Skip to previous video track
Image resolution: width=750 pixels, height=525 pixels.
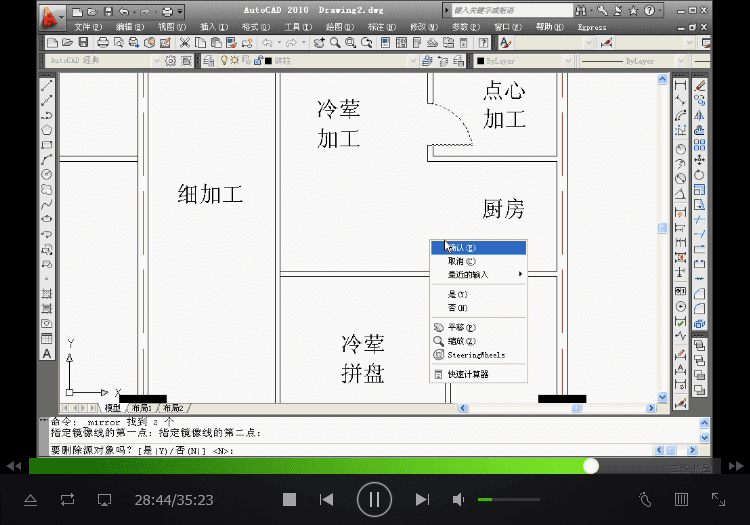coord(326,500)
